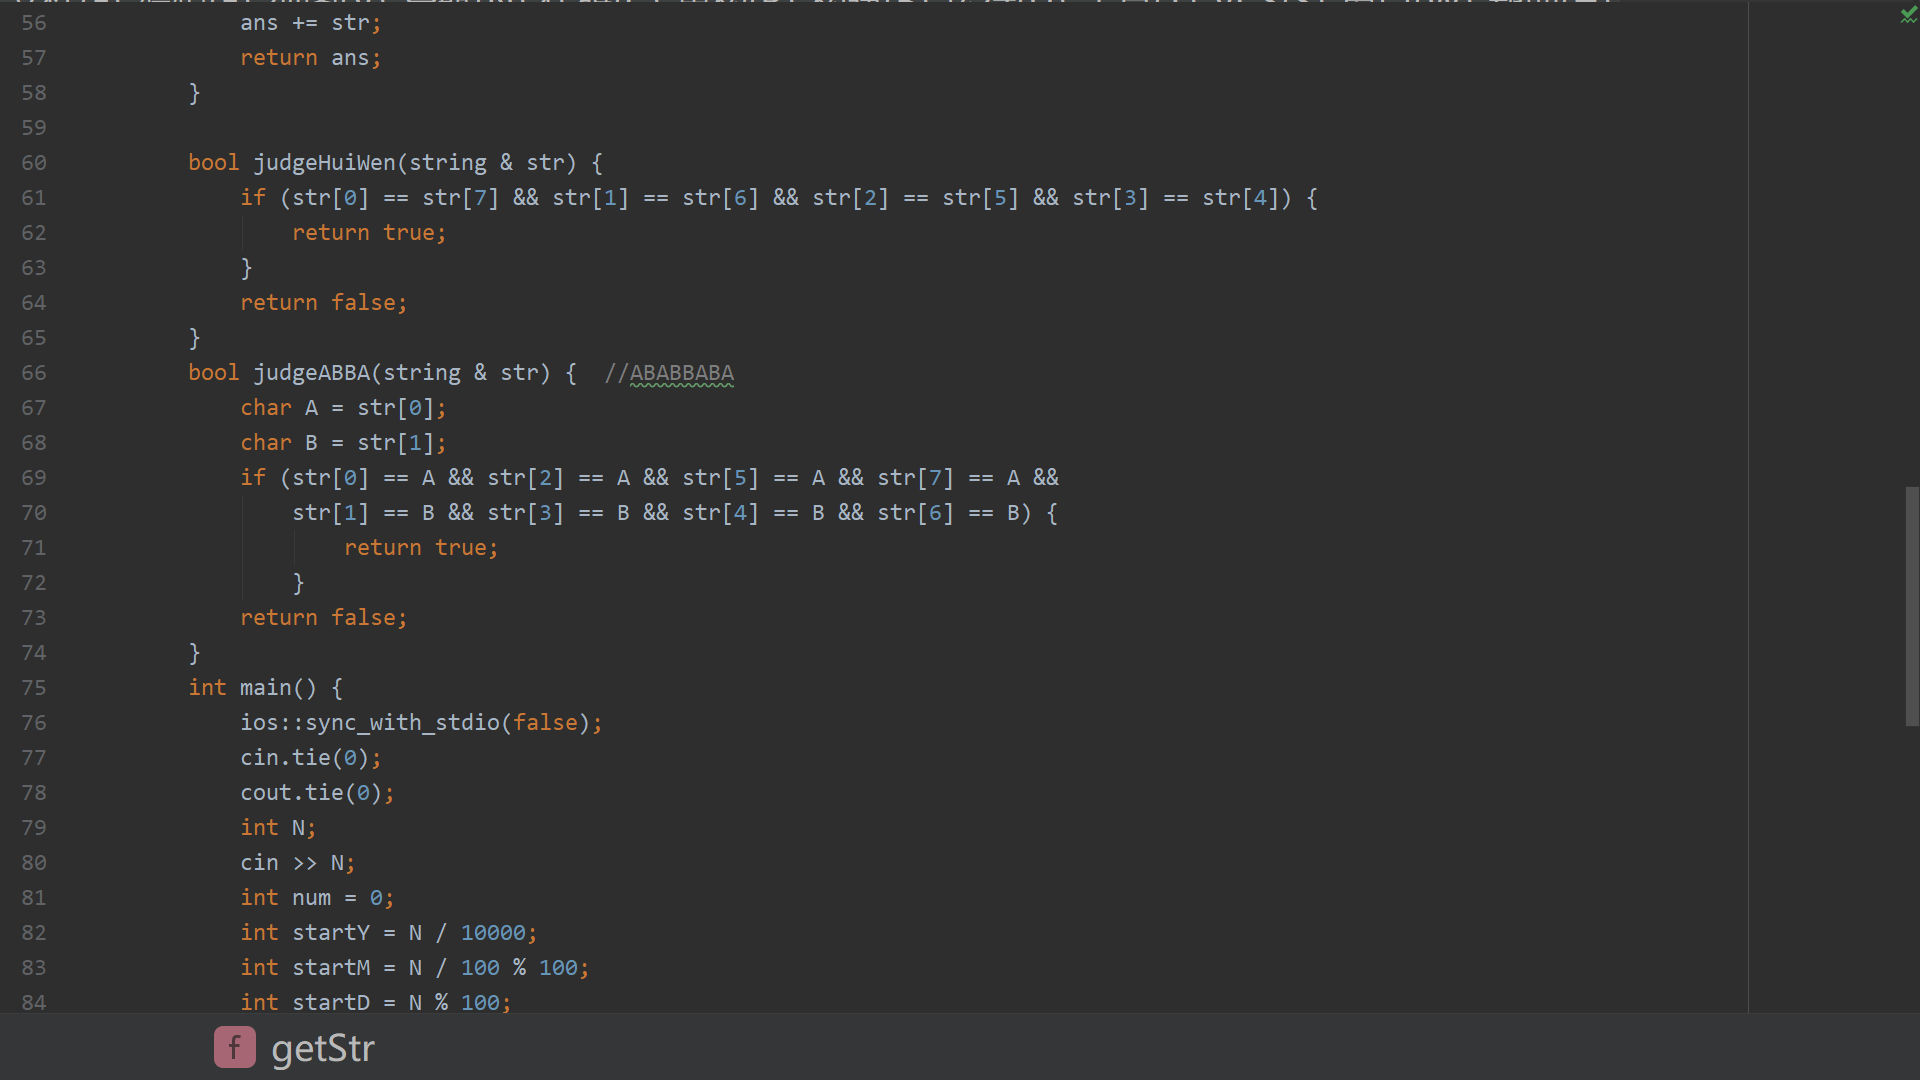The height and width of the screenshot is (1080, 1920).
Task: Click 'char A = str[0];' line
Action: 343,408
